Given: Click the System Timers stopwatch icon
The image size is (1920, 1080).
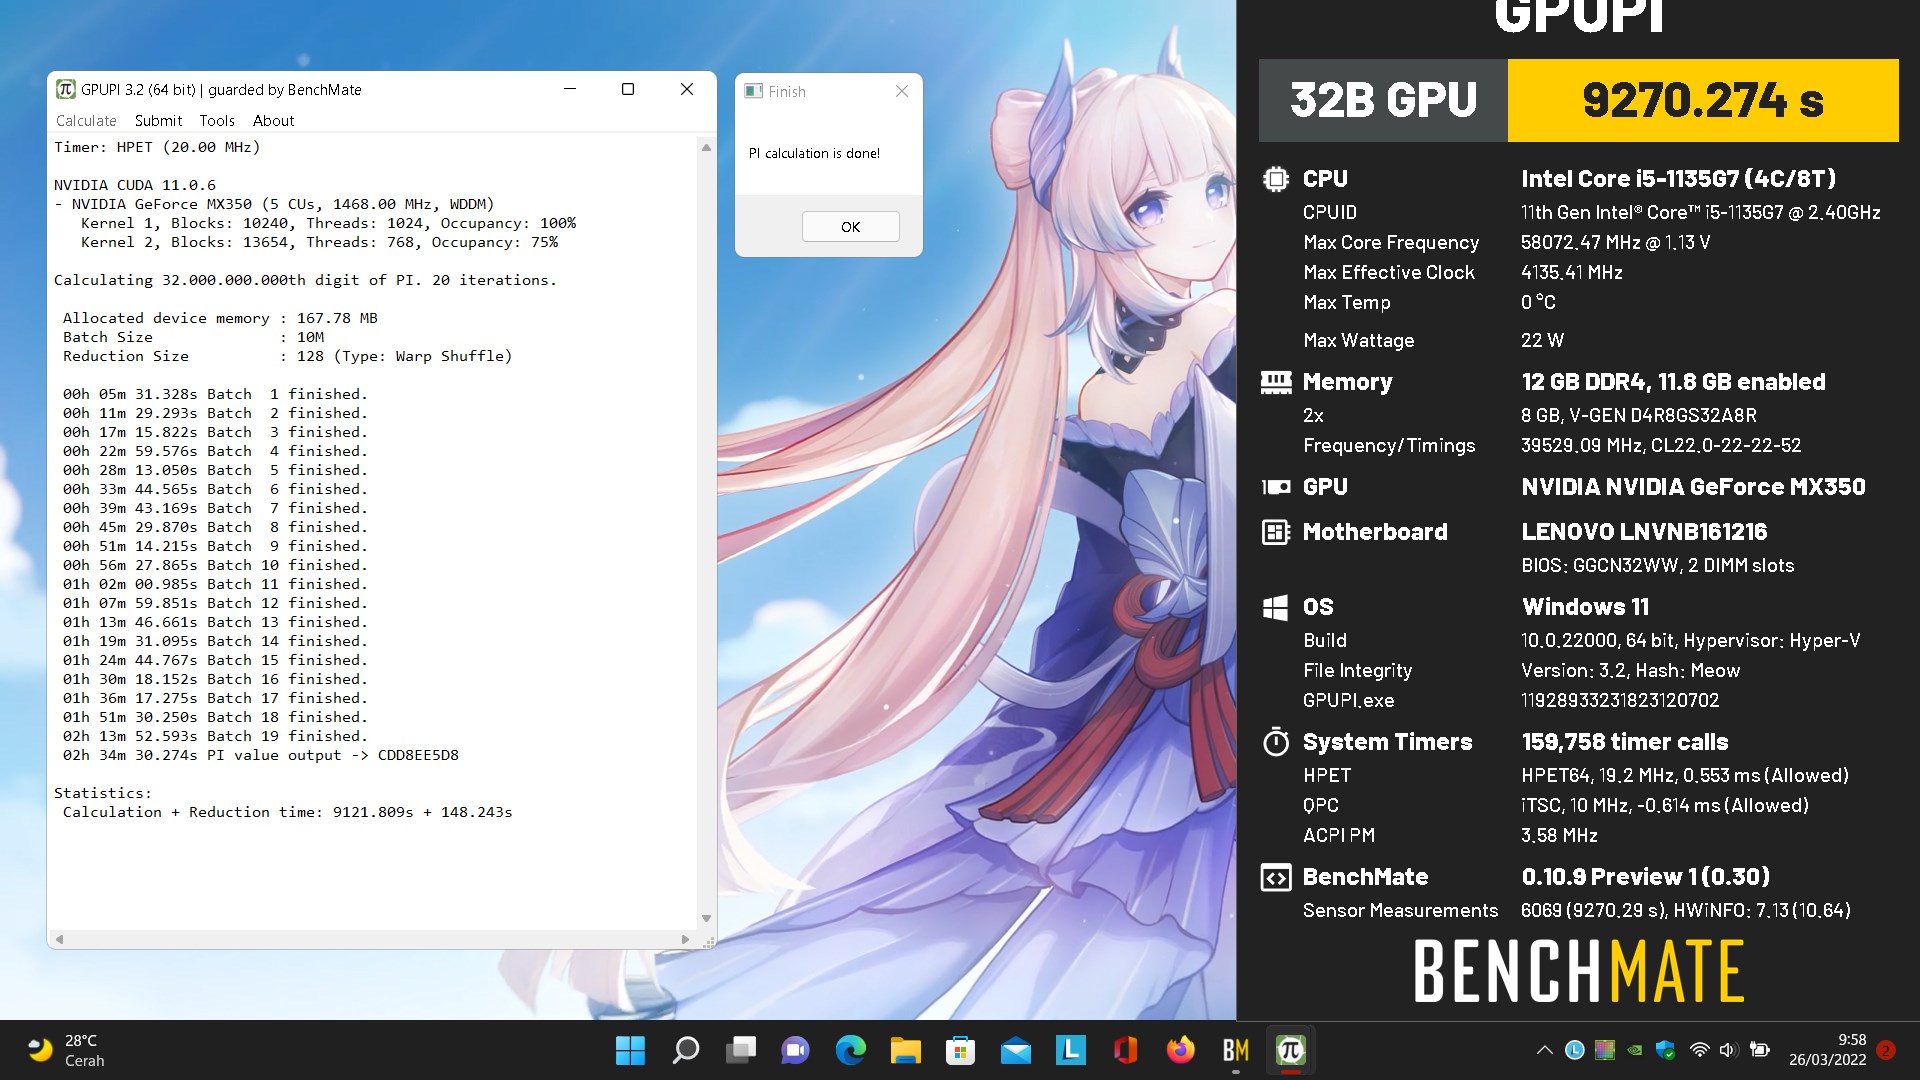Looking at the screenshot, I should click(x=1276, y=742).
